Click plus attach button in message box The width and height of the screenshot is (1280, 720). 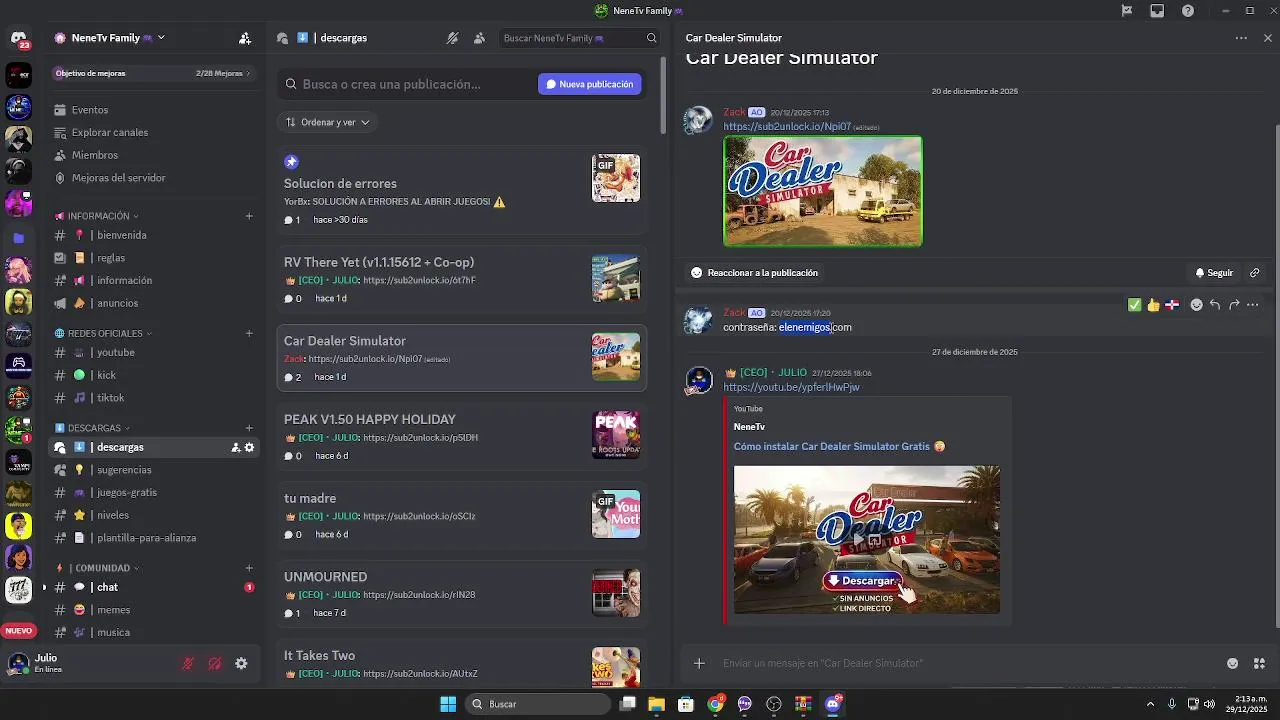(x=699, y=663)
